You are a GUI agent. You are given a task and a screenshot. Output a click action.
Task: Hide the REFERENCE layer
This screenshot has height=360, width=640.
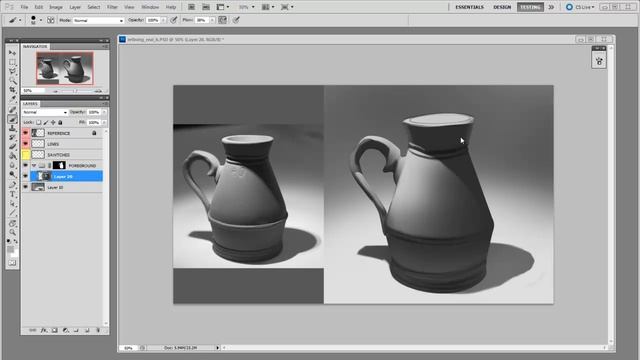(26, 133)
